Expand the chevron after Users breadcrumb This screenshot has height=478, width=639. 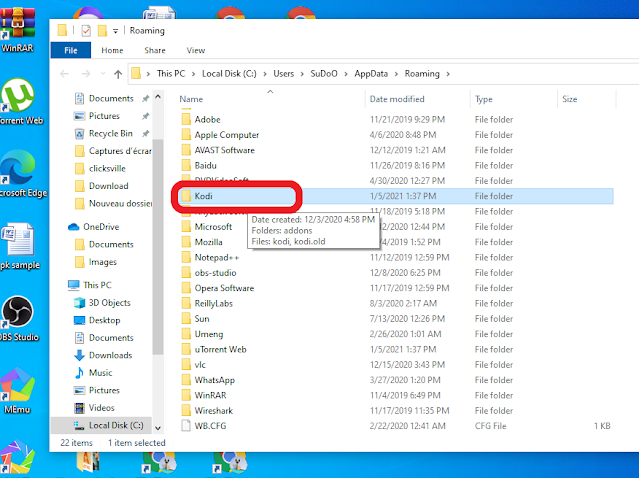click(x=302, y=74)
